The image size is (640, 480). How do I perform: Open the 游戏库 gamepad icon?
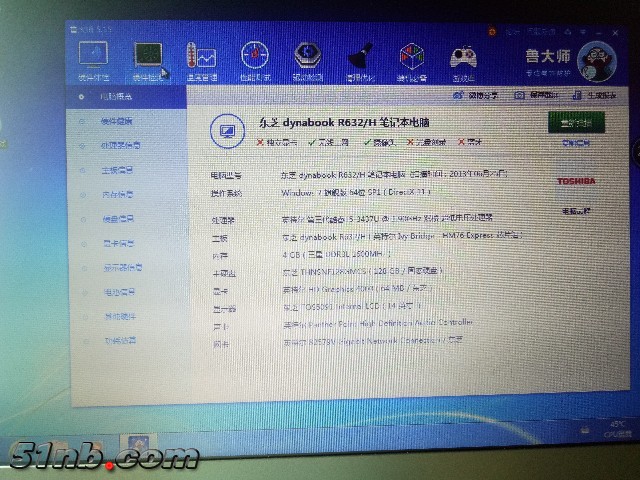(x=462, y=58)
